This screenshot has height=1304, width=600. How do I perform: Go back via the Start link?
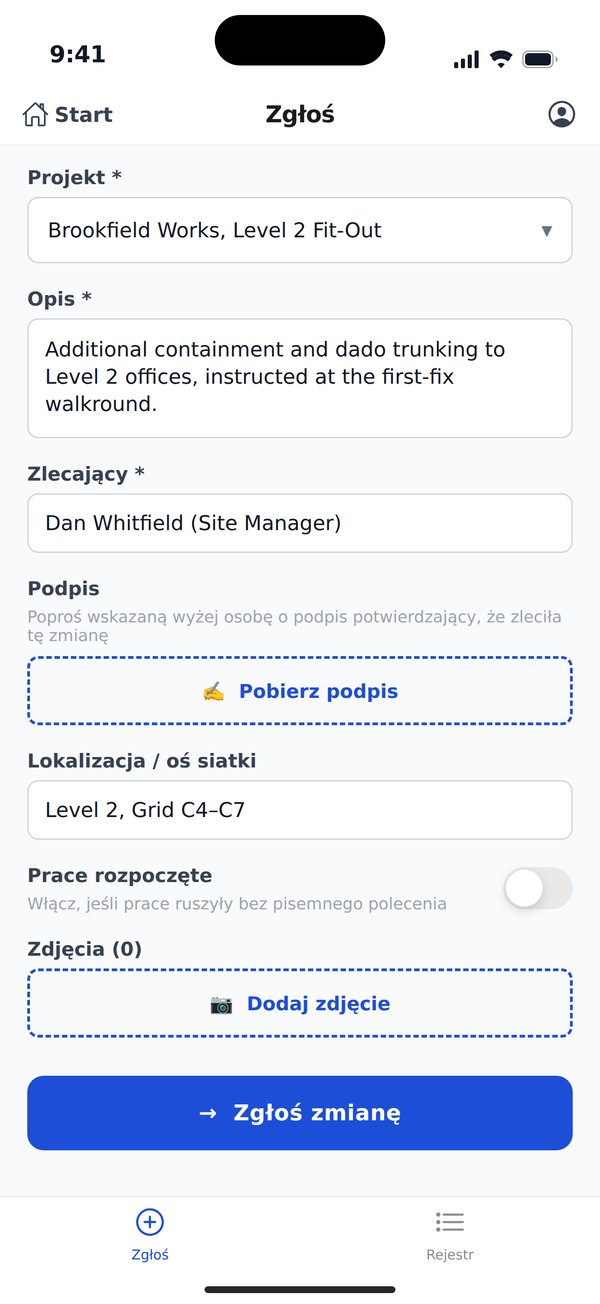67,114
